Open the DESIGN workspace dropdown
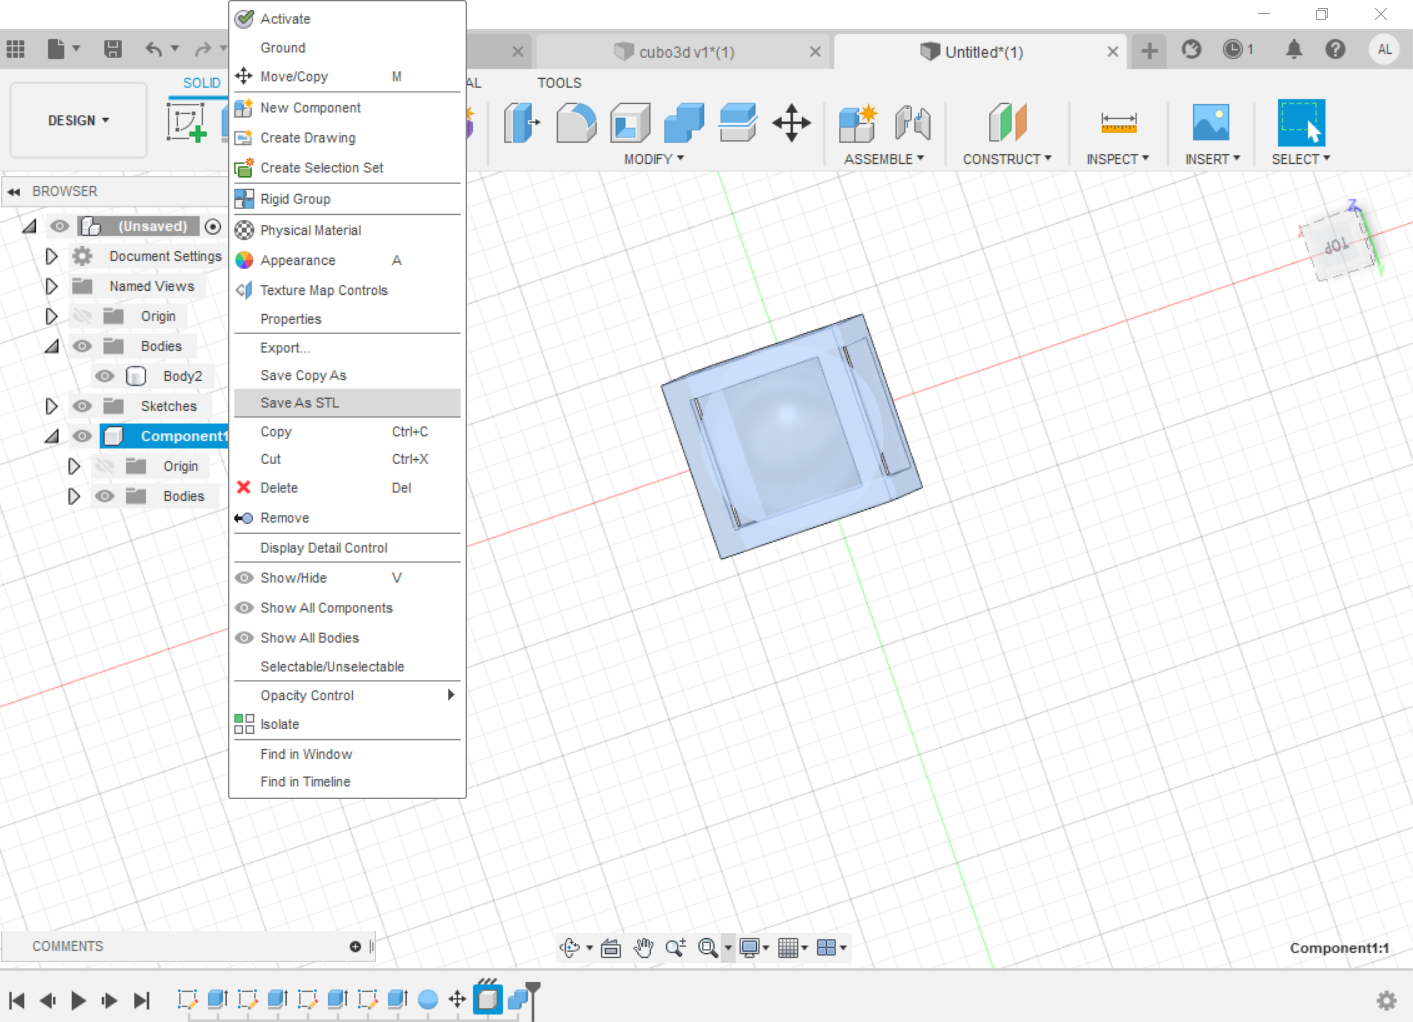1413x1022 pixels. (x=78, y=121)
